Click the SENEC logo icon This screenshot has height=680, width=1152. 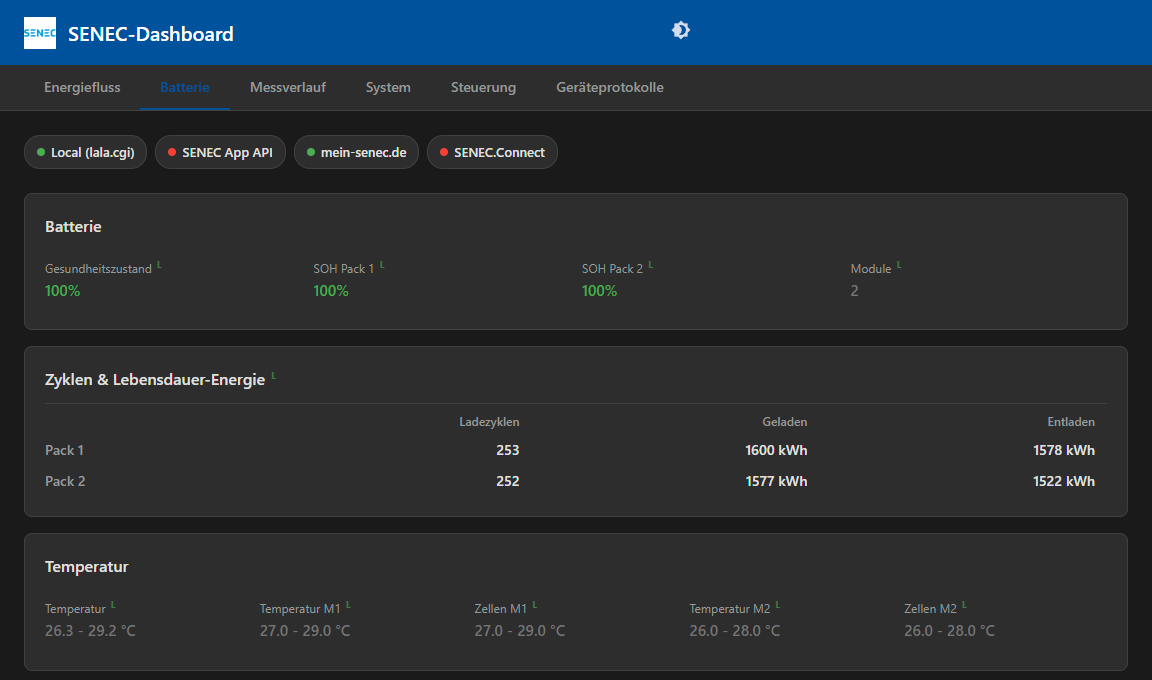coord(40,33)
